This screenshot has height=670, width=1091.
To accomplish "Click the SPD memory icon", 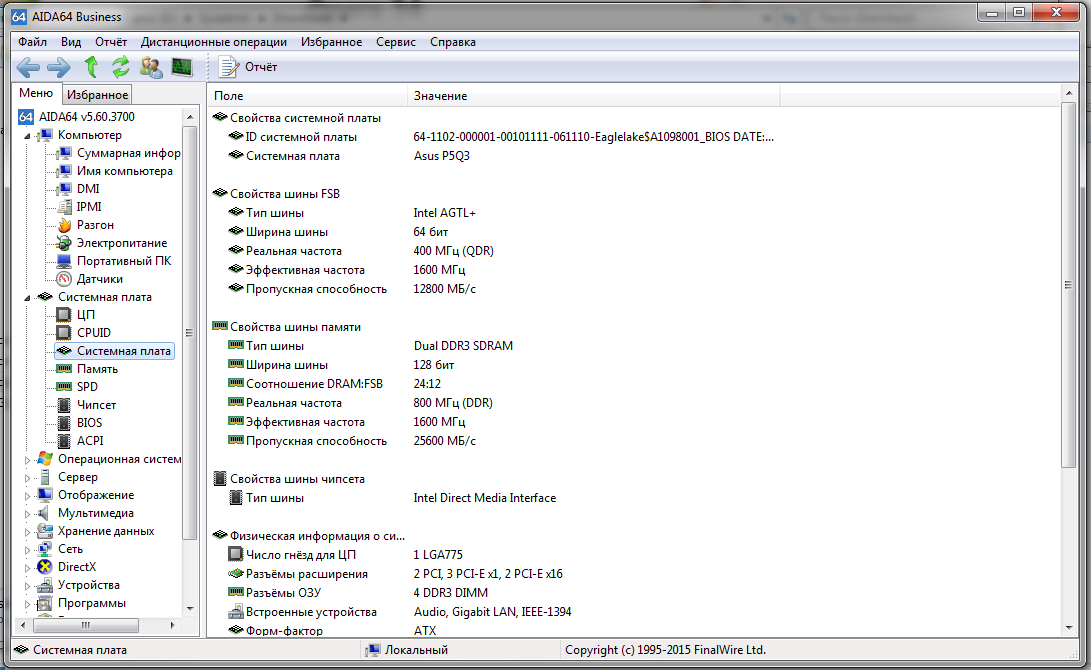I will (64, 387).
